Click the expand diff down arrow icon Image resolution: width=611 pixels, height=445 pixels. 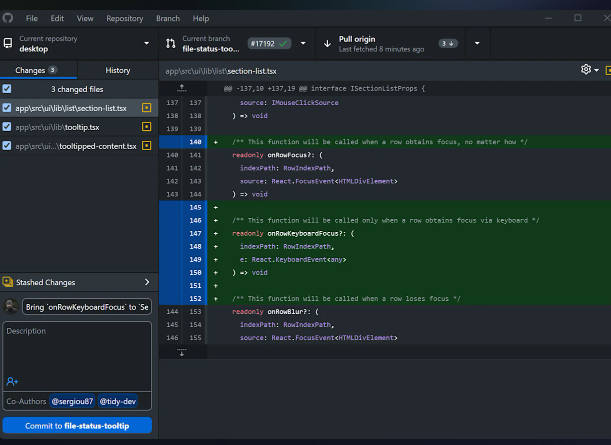tap(181, 352)
